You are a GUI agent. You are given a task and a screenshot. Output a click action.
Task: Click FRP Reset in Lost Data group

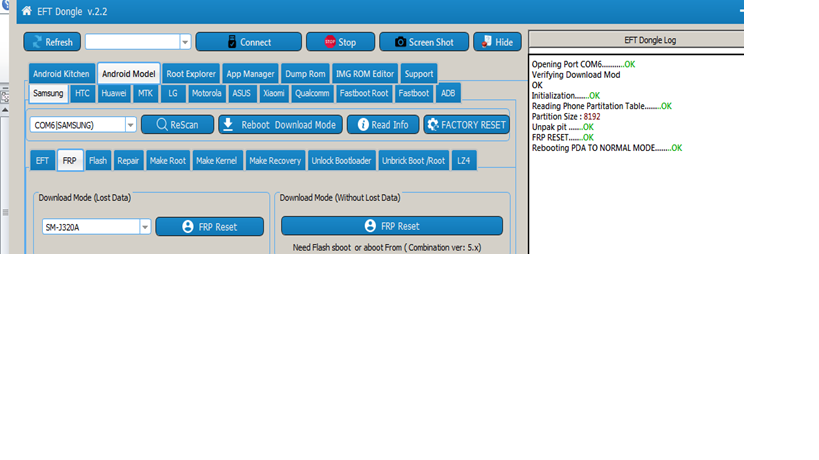pos(209,227)
